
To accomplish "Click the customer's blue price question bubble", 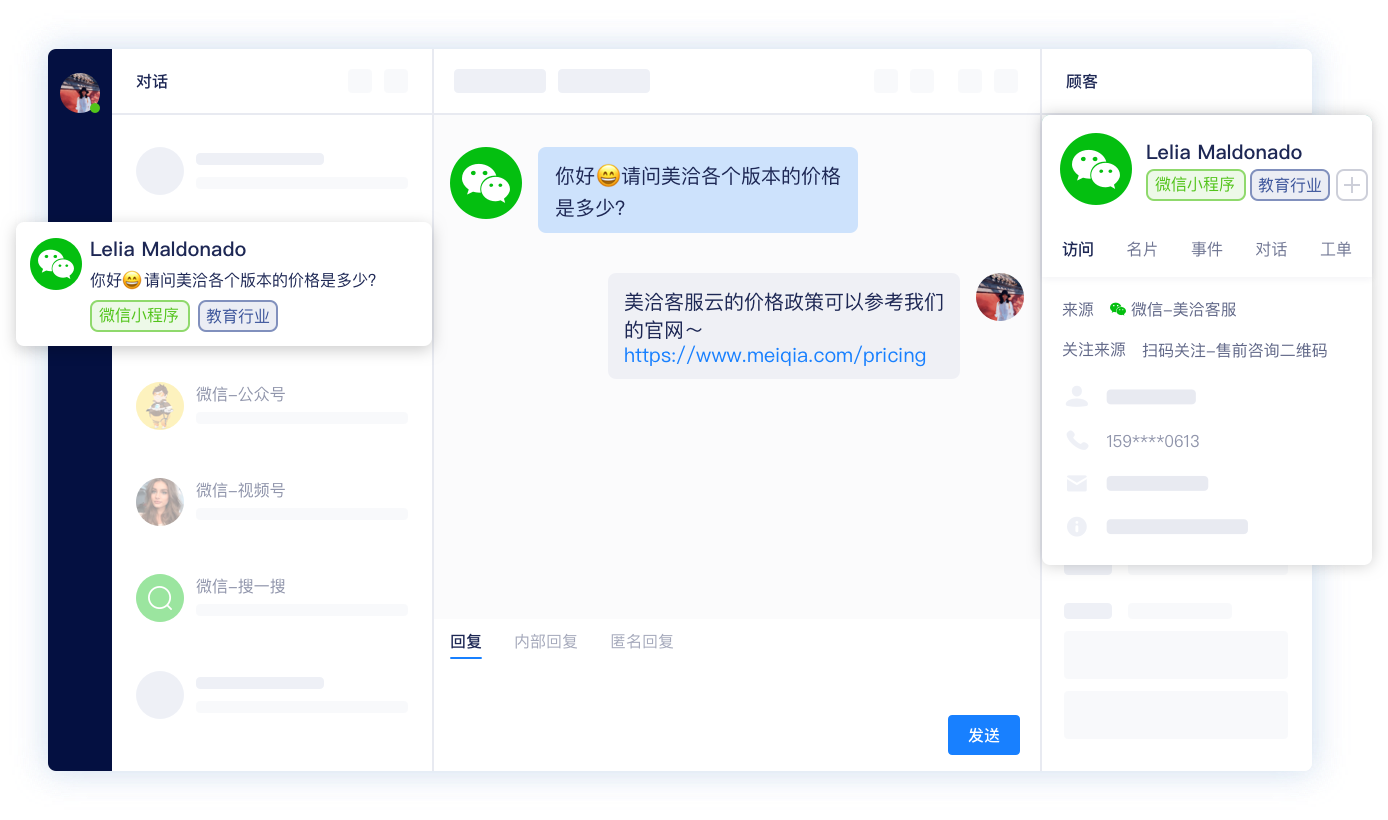I will click(x=698, y=190).
